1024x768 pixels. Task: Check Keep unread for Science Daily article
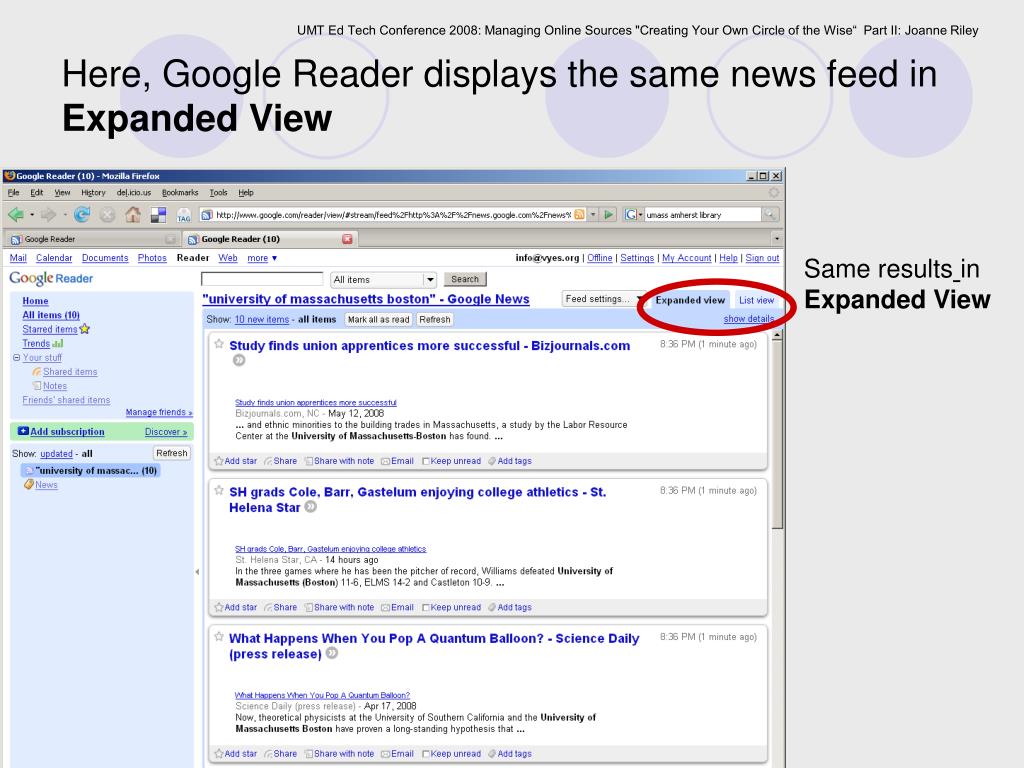tap(426, 754)
